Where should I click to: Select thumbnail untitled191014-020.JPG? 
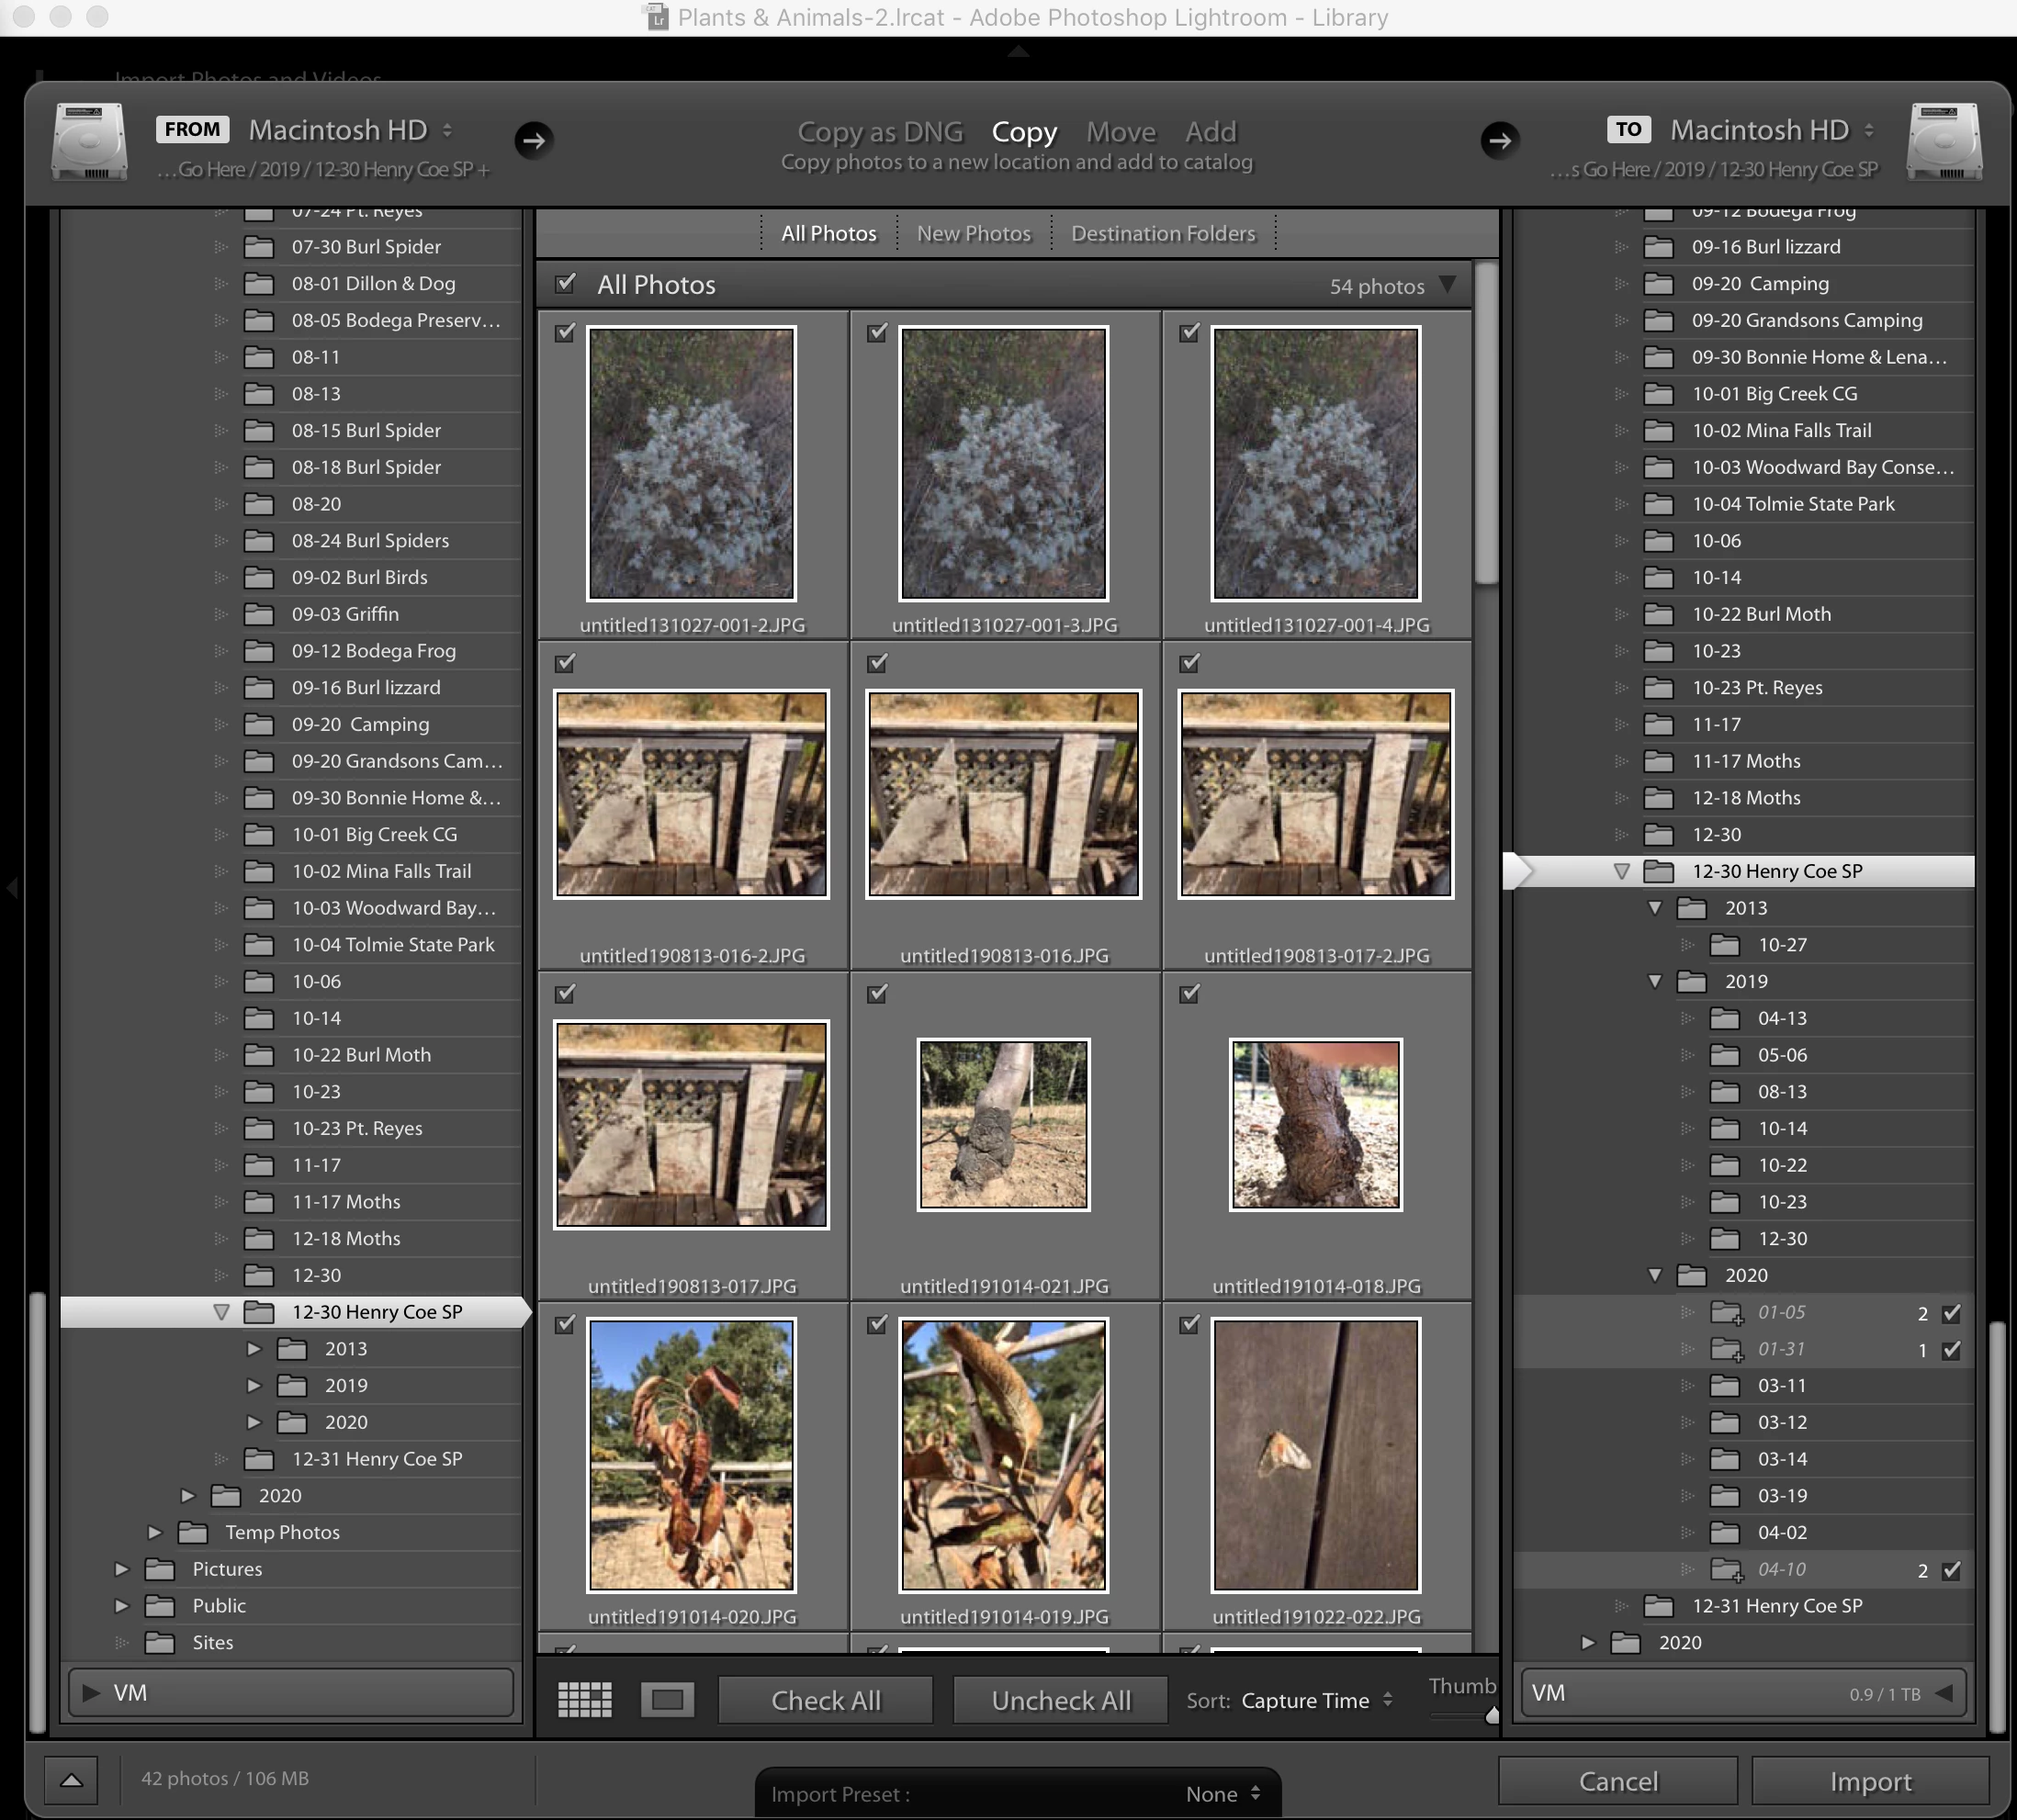click(691, 1455)
